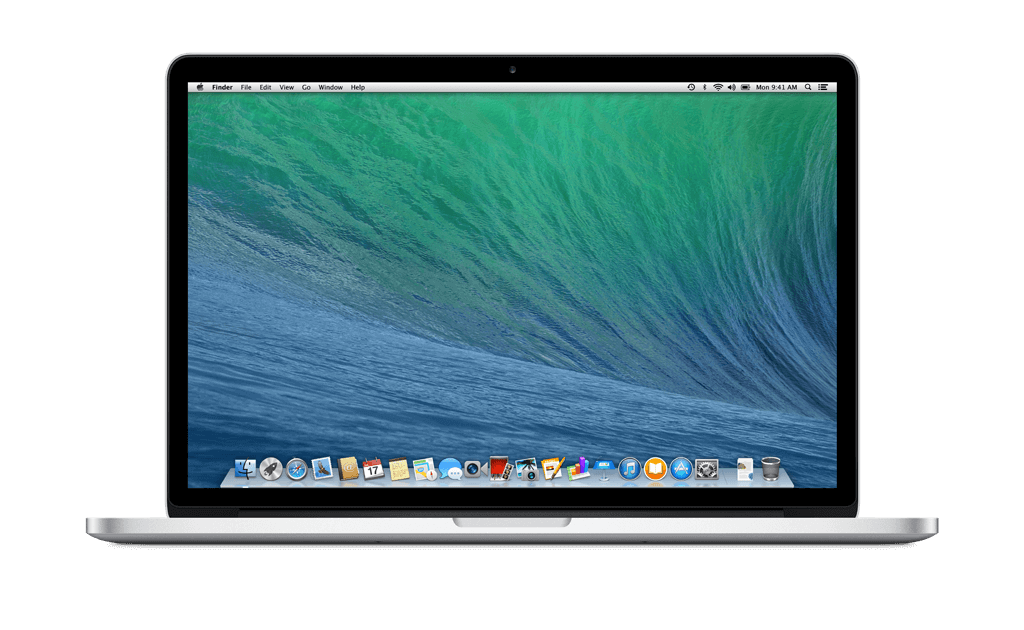Open the View menu
This screenshot has width=1024, height=630.
click(287, 87)
